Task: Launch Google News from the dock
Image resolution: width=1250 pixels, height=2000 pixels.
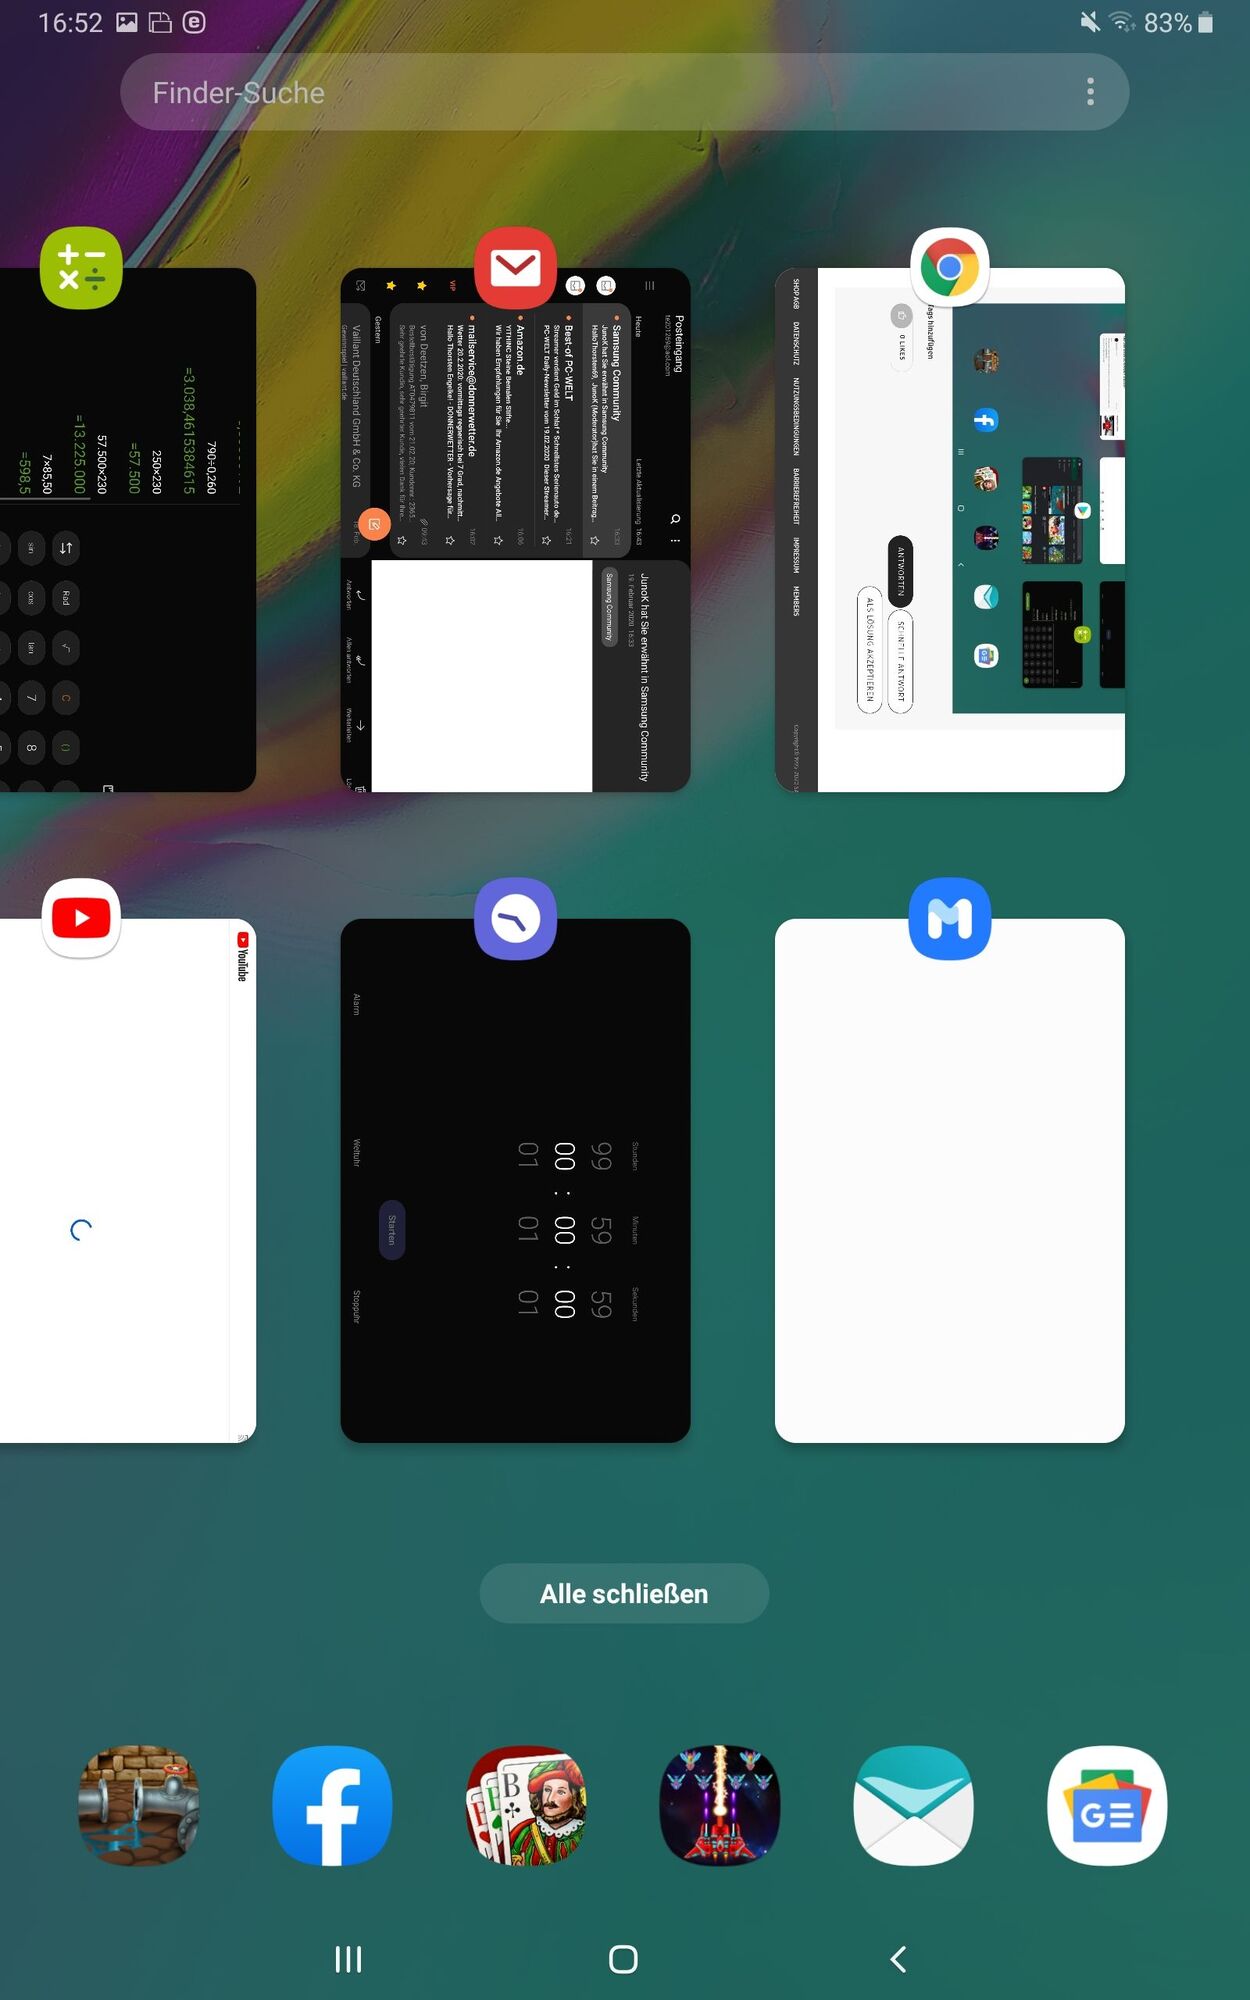Action: tap(1107, 1806)
